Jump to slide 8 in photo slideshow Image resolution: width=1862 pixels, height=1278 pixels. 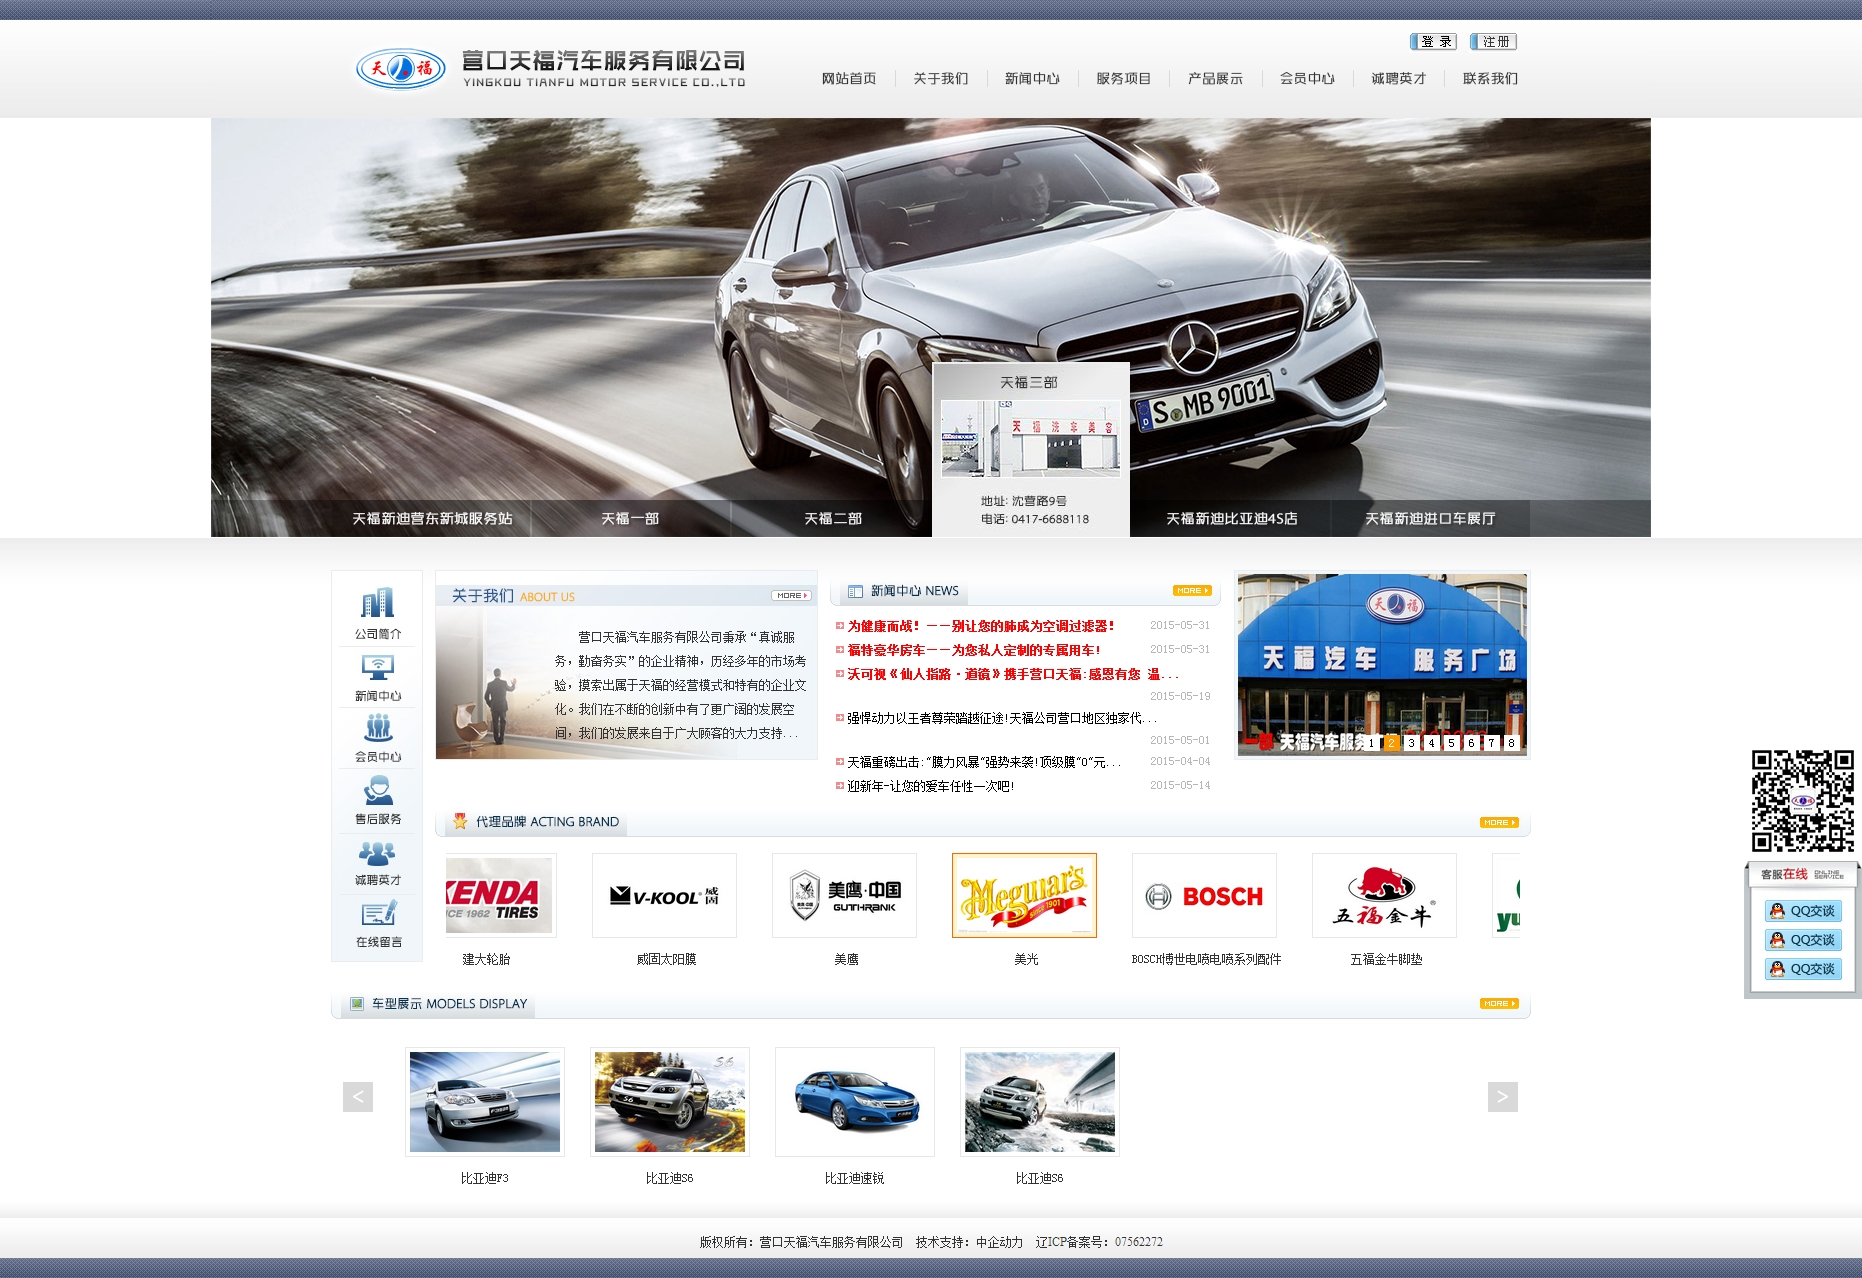pos(1511,743)
